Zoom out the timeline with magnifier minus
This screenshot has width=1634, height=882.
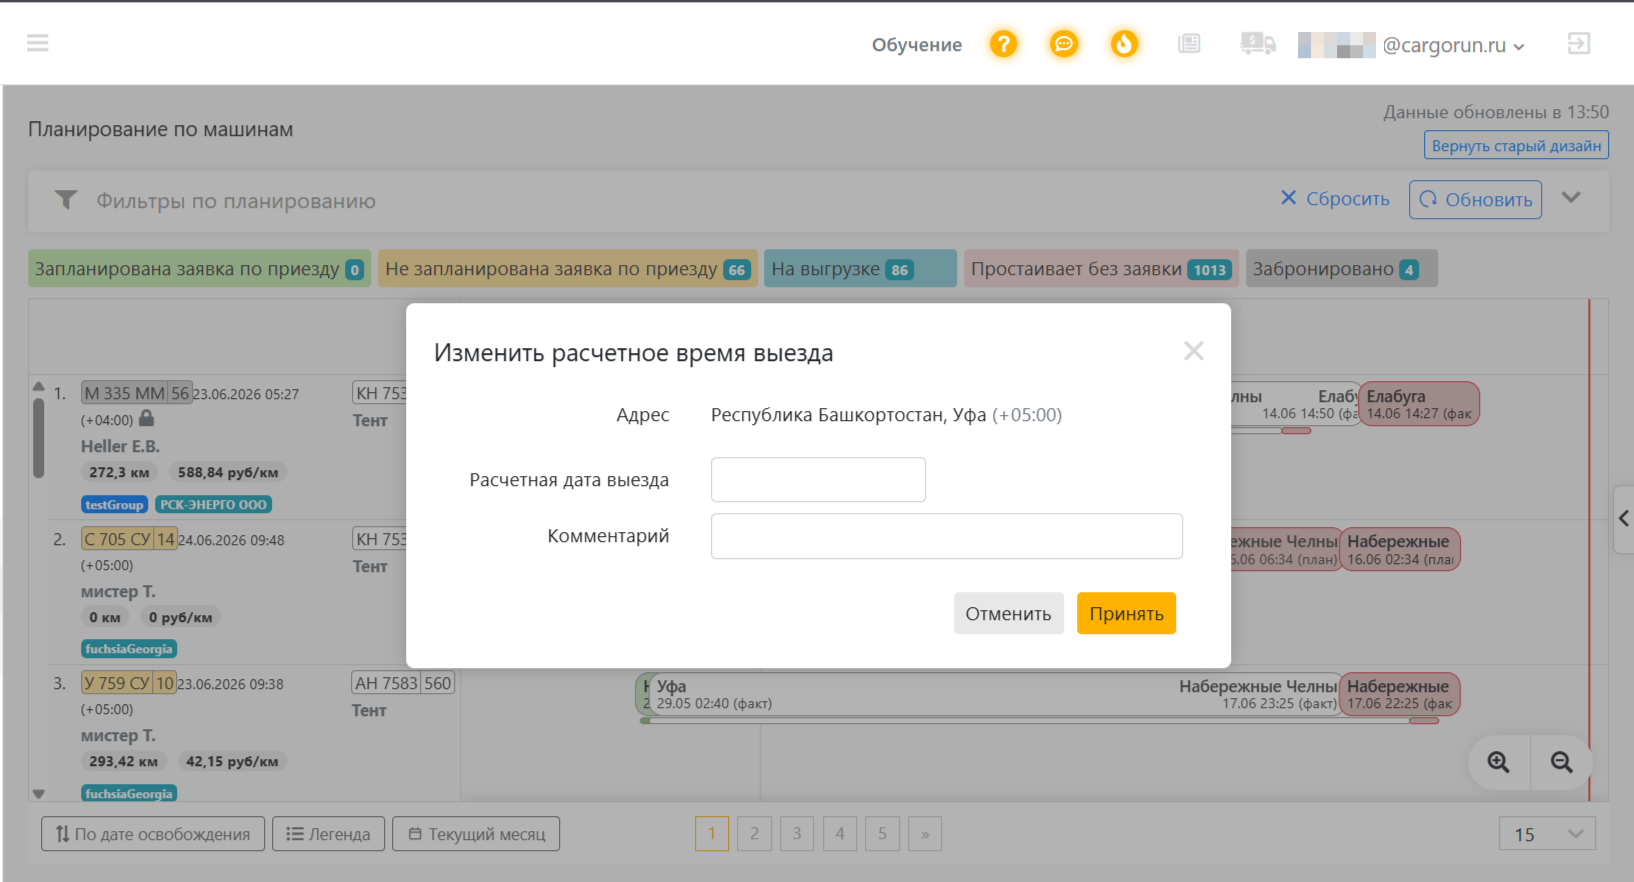[1561, 762]
